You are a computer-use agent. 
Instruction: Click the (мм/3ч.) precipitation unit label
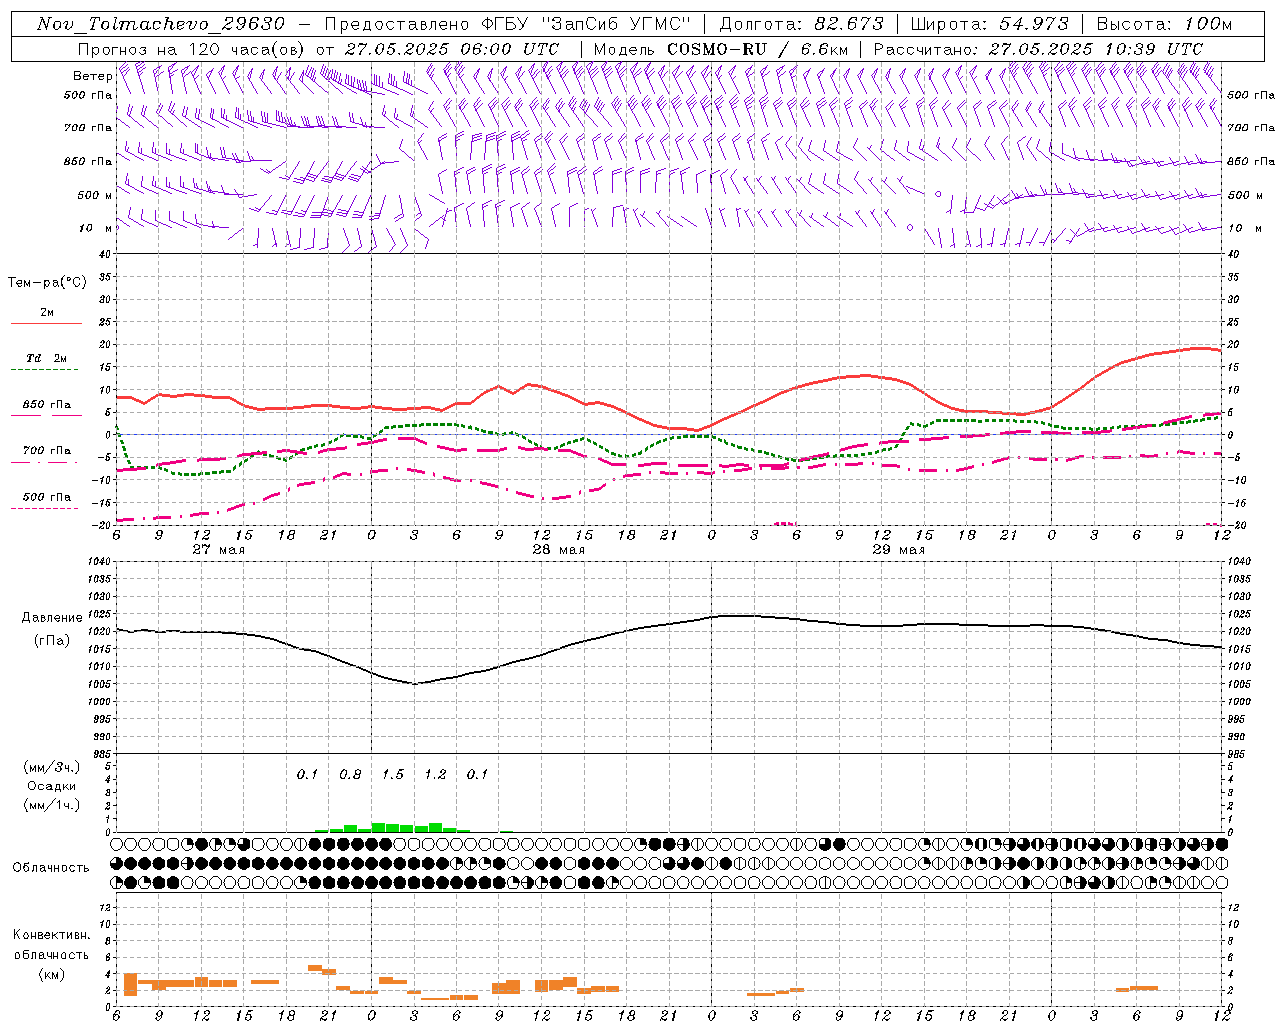pos(51,767)
